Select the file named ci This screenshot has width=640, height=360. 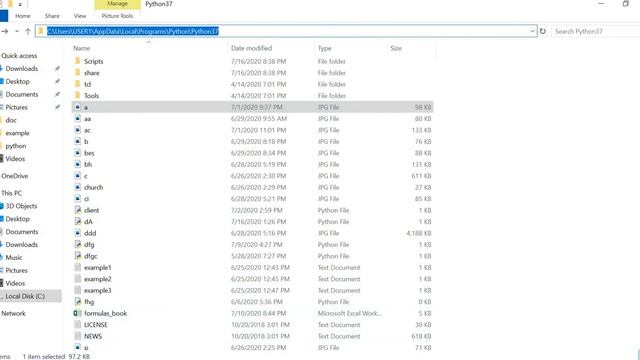pyautogui.click(x=87, y=199)
